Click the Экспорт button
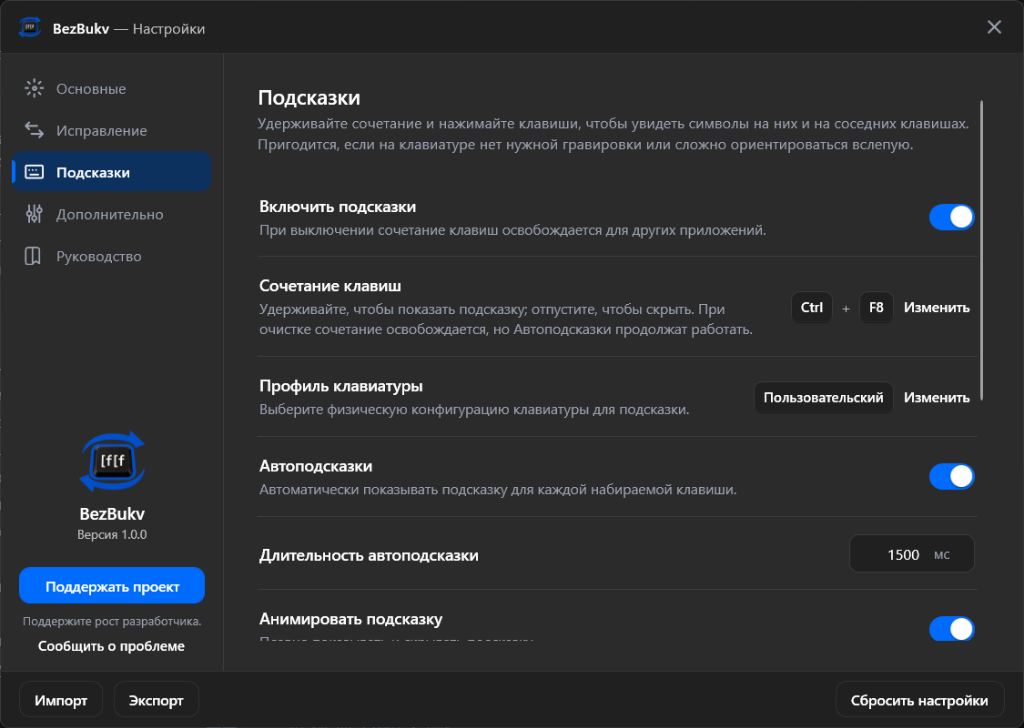 [156, 700]
